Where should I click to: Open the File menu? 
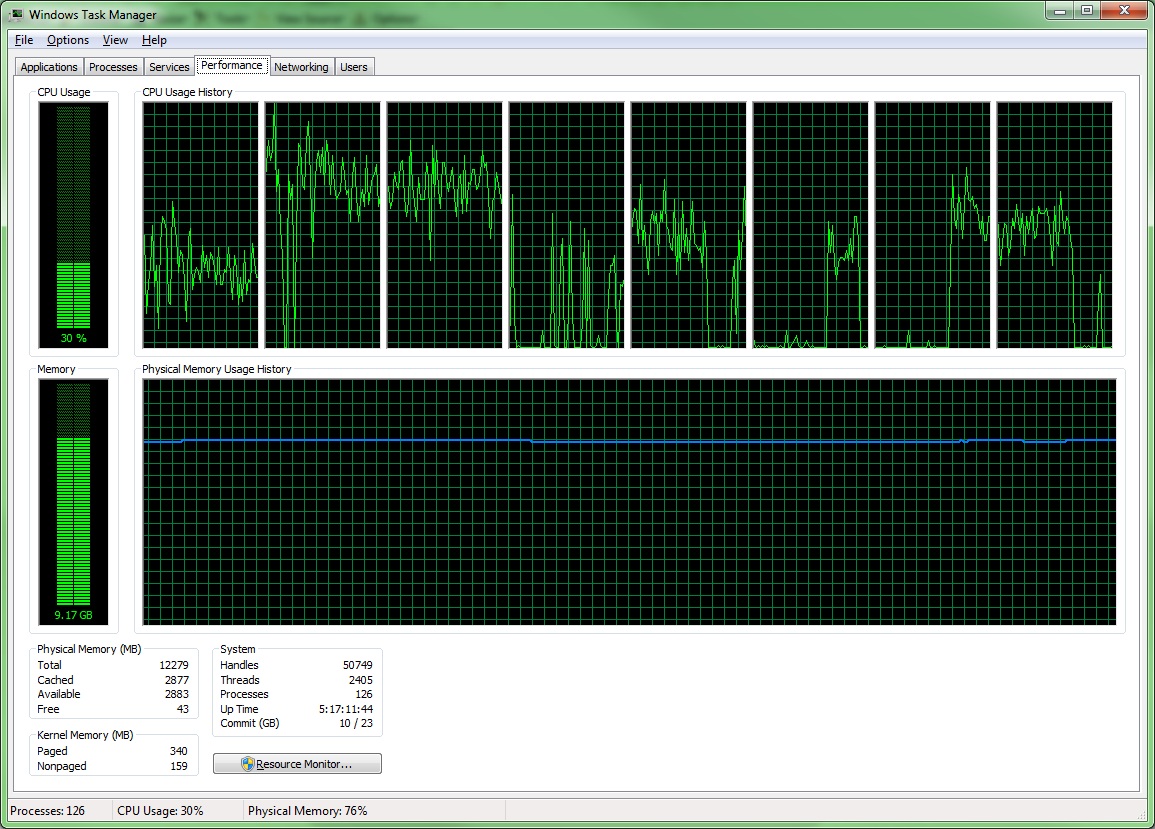click(24, 40)
